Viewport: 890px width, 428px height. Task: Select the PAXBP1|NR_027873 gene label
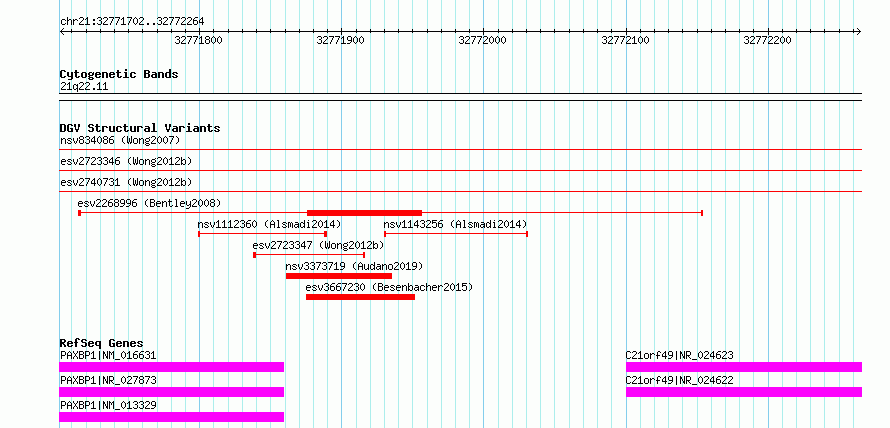pos(108,380)
